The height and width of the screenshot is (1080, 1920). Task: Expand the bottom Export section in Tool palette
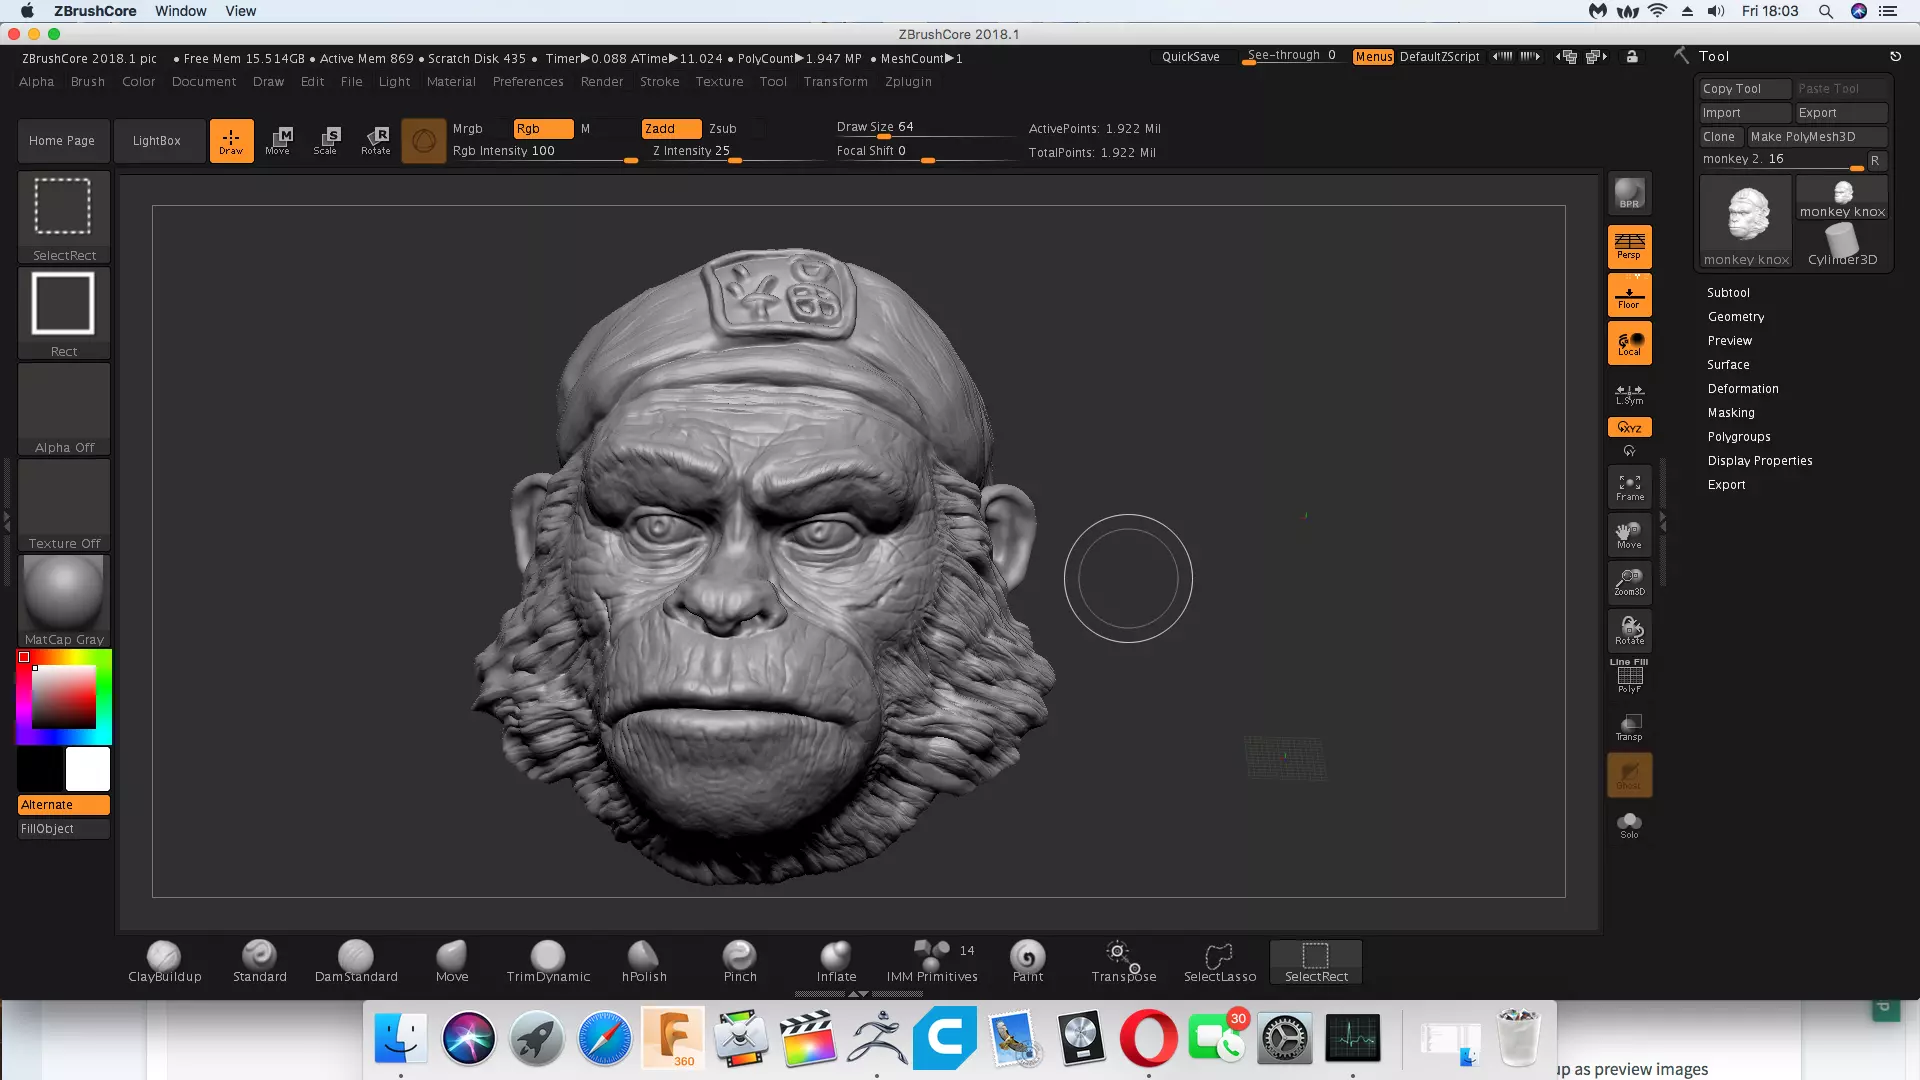[x=1726, y=485]
